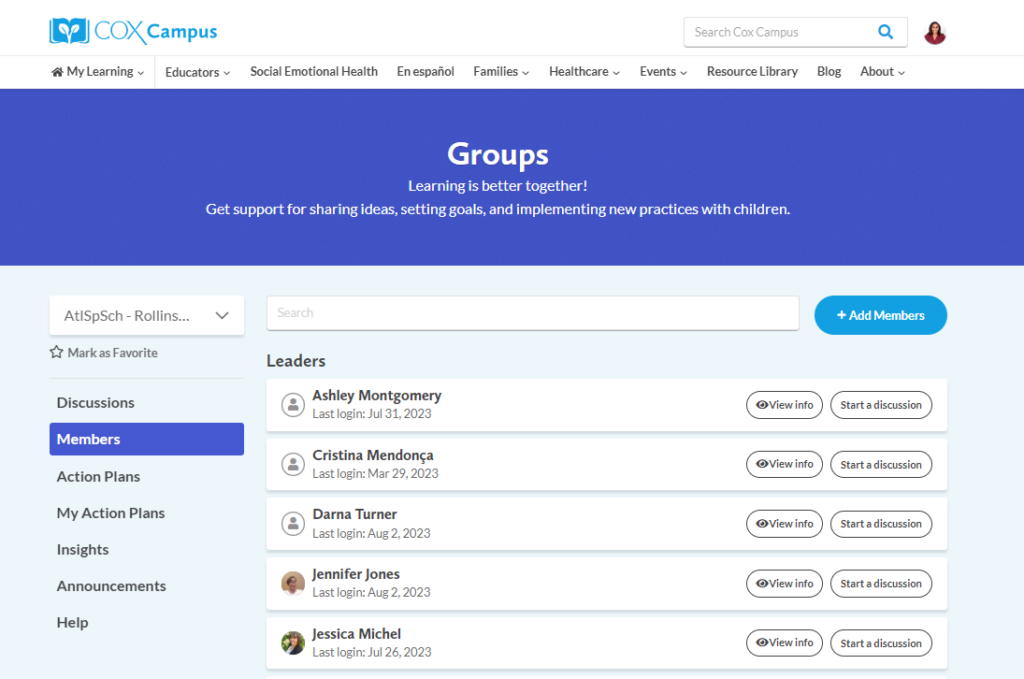Start a discussion with Darna Turner
This screenshot has width=1024, height=679.
(x=881, y=524)
